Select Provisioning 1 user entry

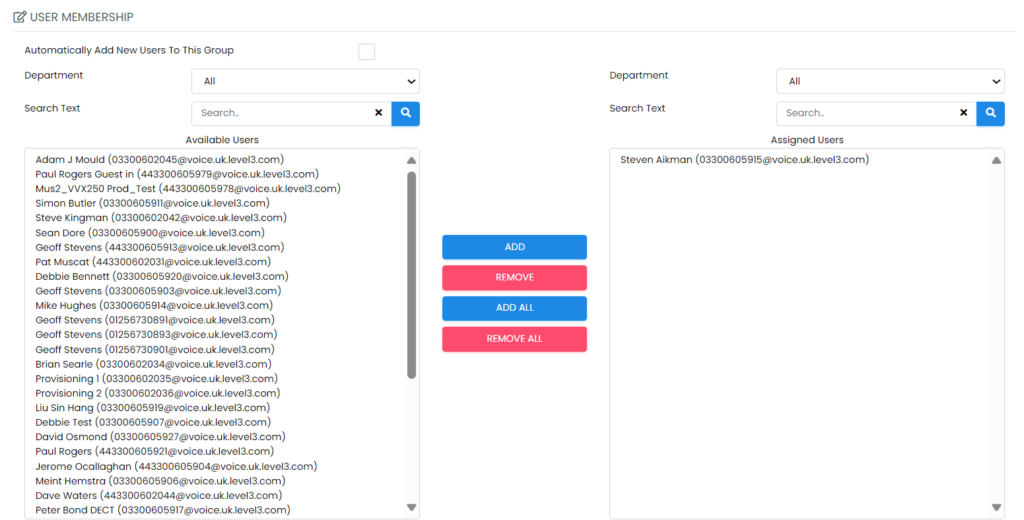157,378
